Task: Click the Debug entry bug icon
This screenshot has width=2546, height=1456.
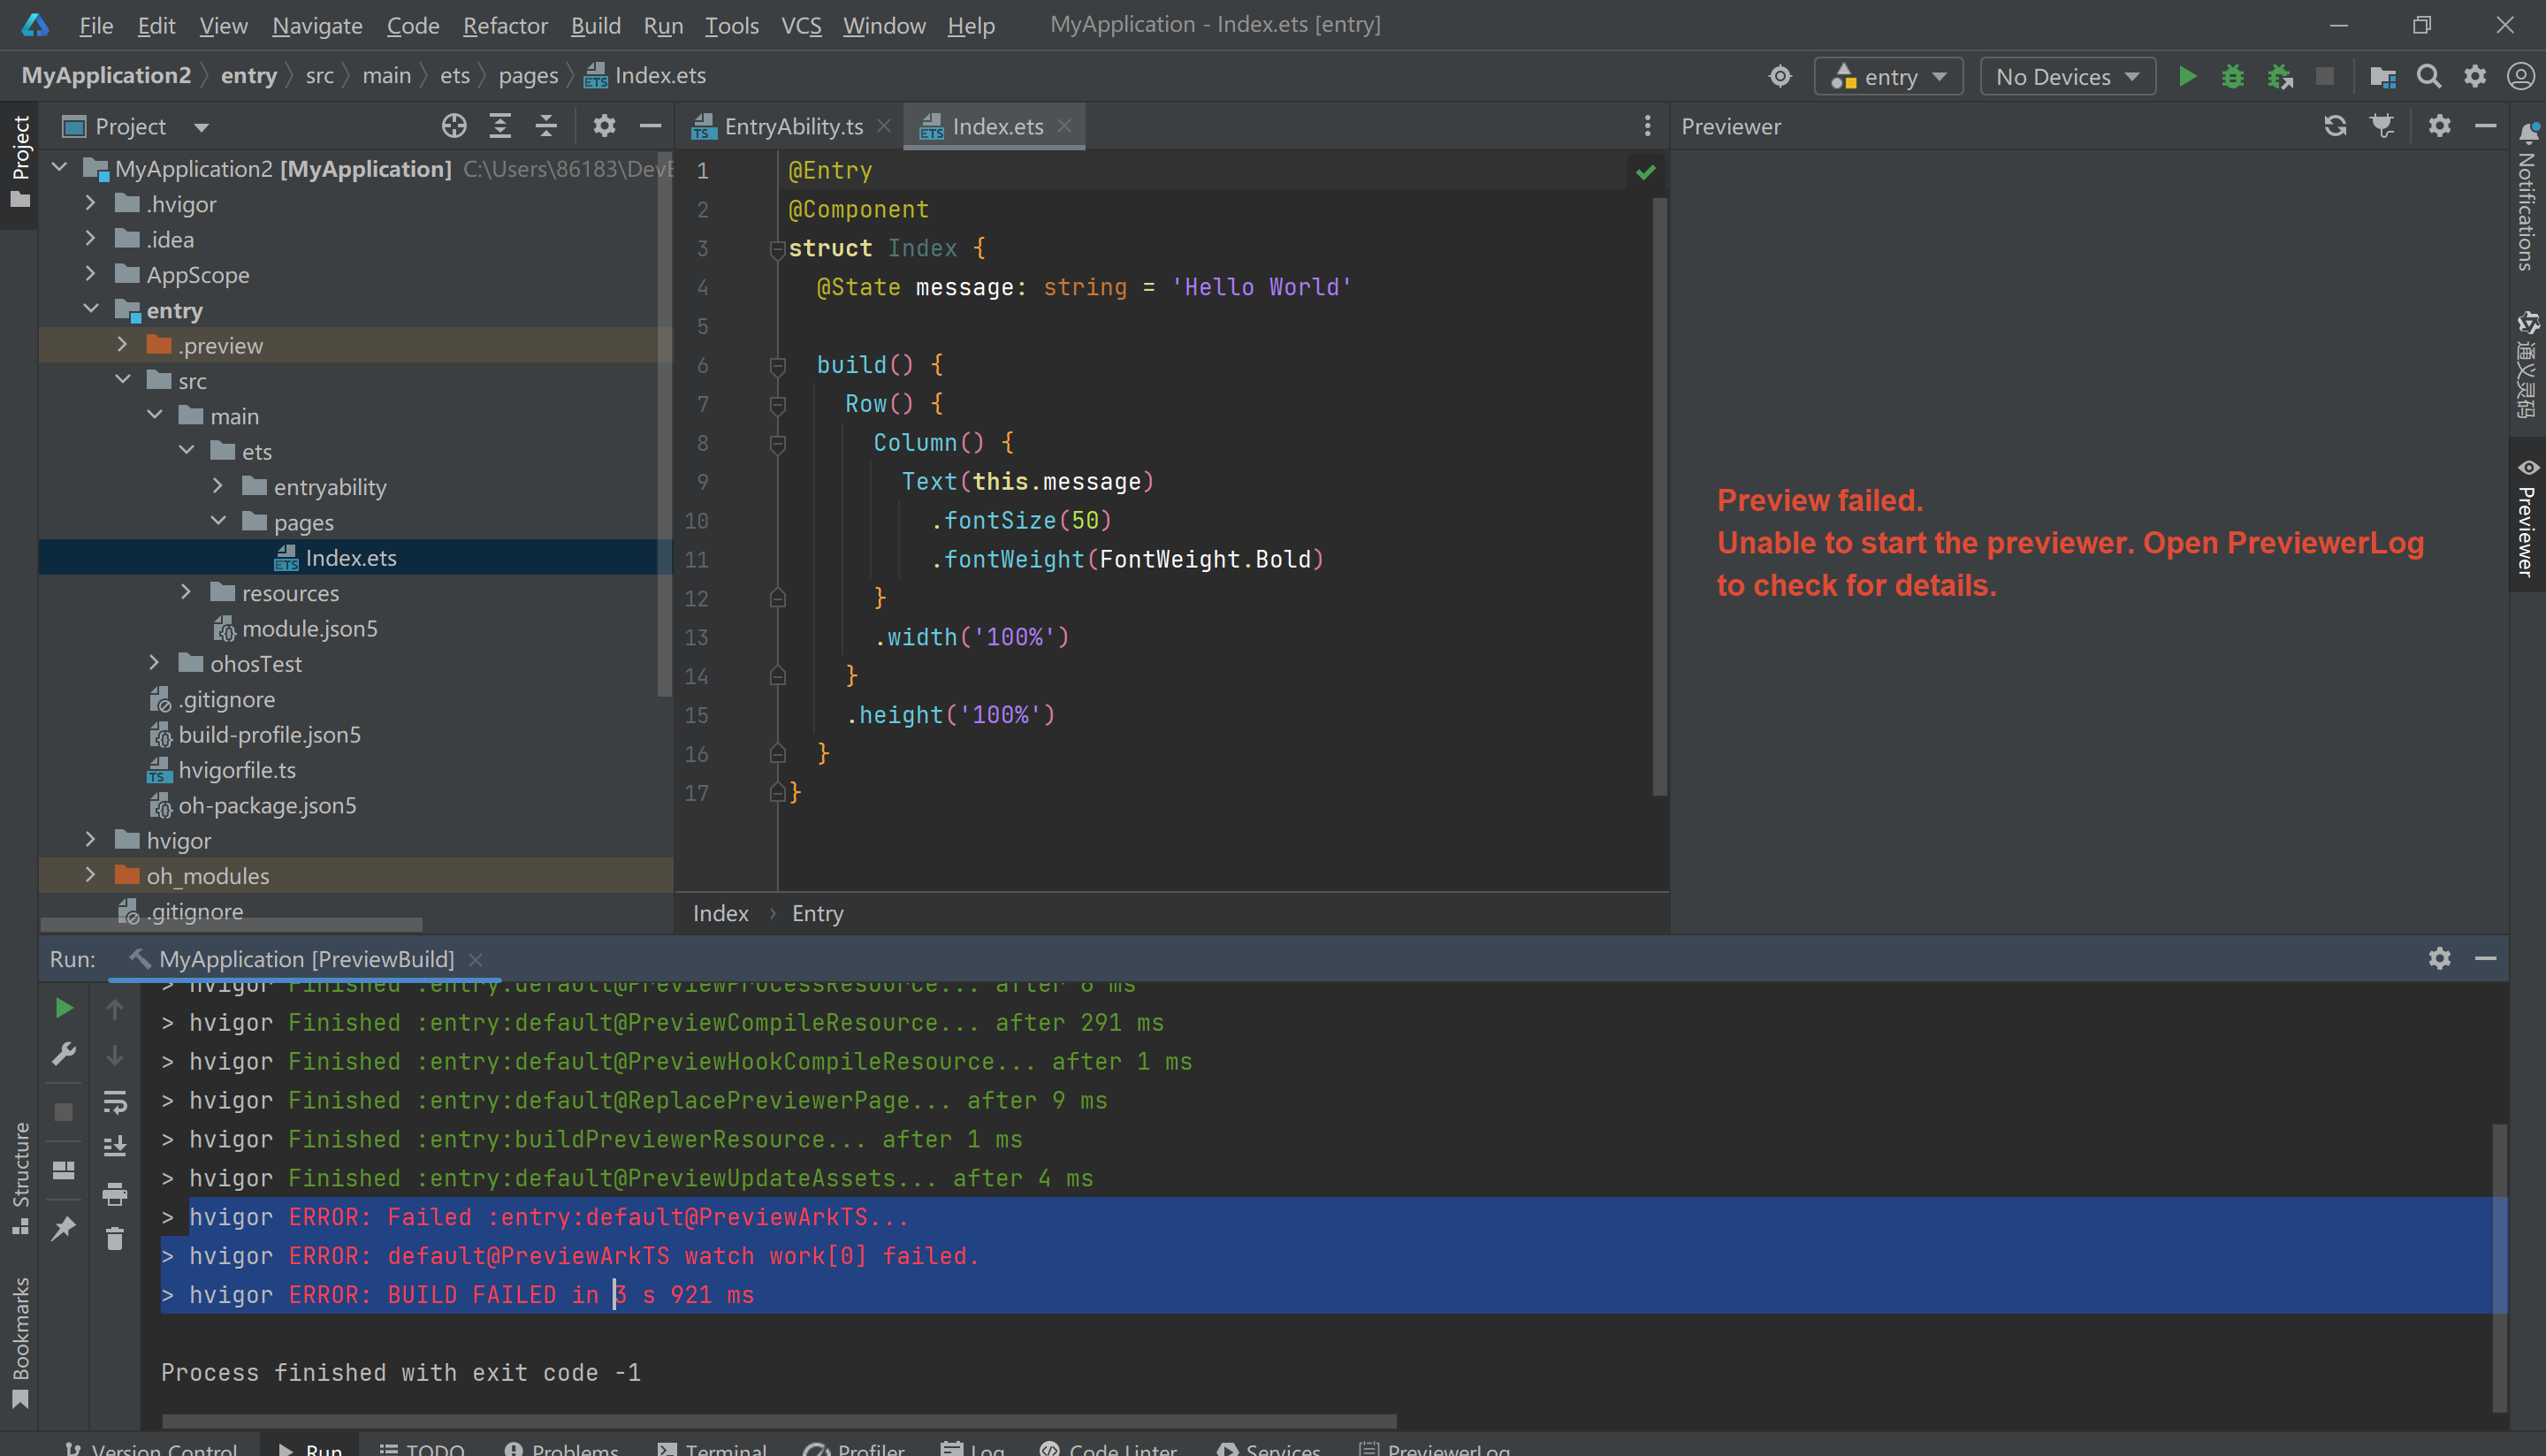Action: (2233, 76)
